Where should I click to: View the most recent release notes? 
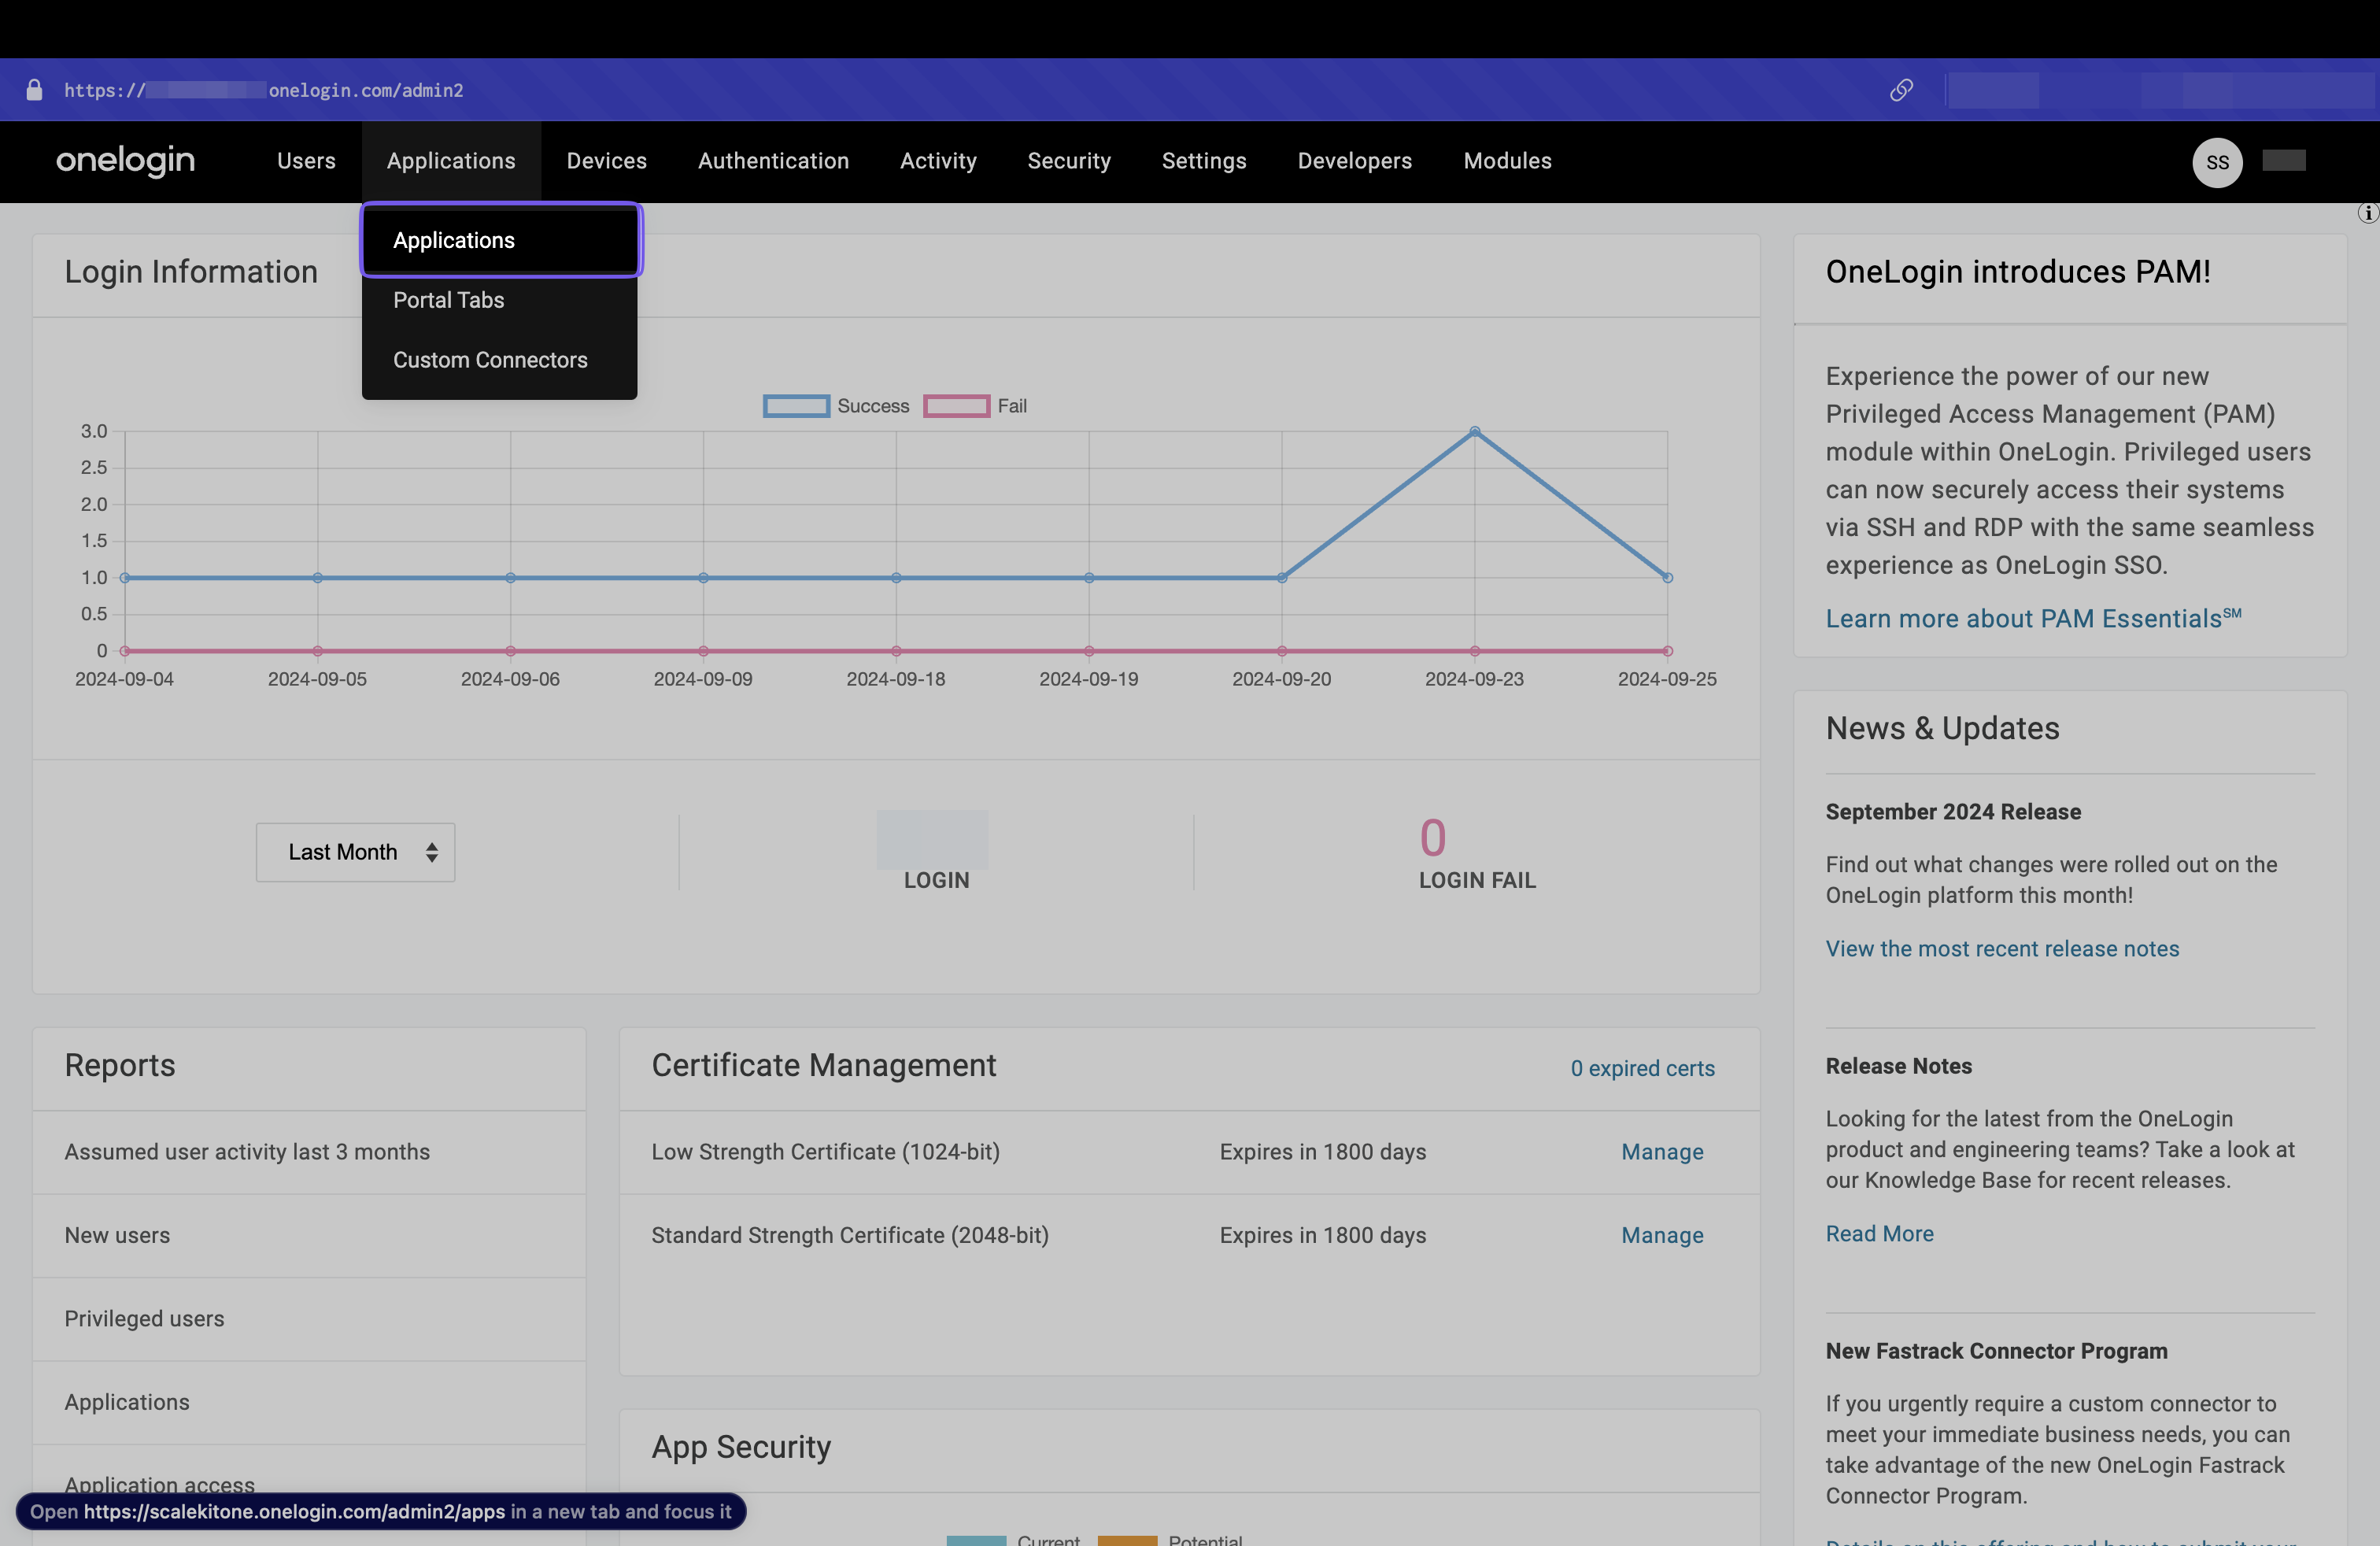[x=2002, y=948]
